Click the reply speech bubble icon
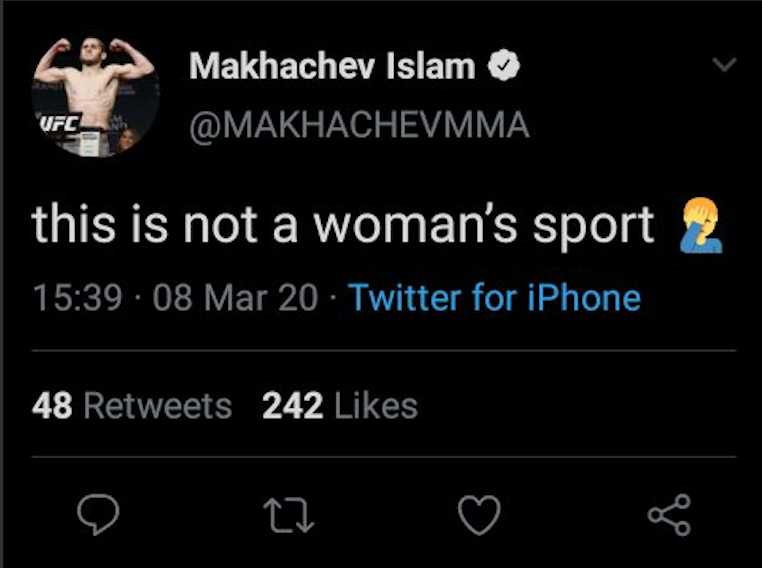This screenshot has height=568, width=762. click(x=98, y=515)
